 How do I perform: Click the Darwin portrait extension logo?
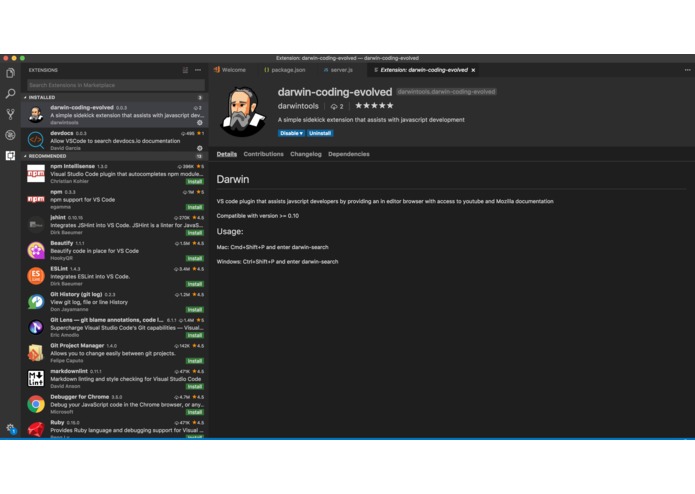pyautogui.click(x=243, y=111)
